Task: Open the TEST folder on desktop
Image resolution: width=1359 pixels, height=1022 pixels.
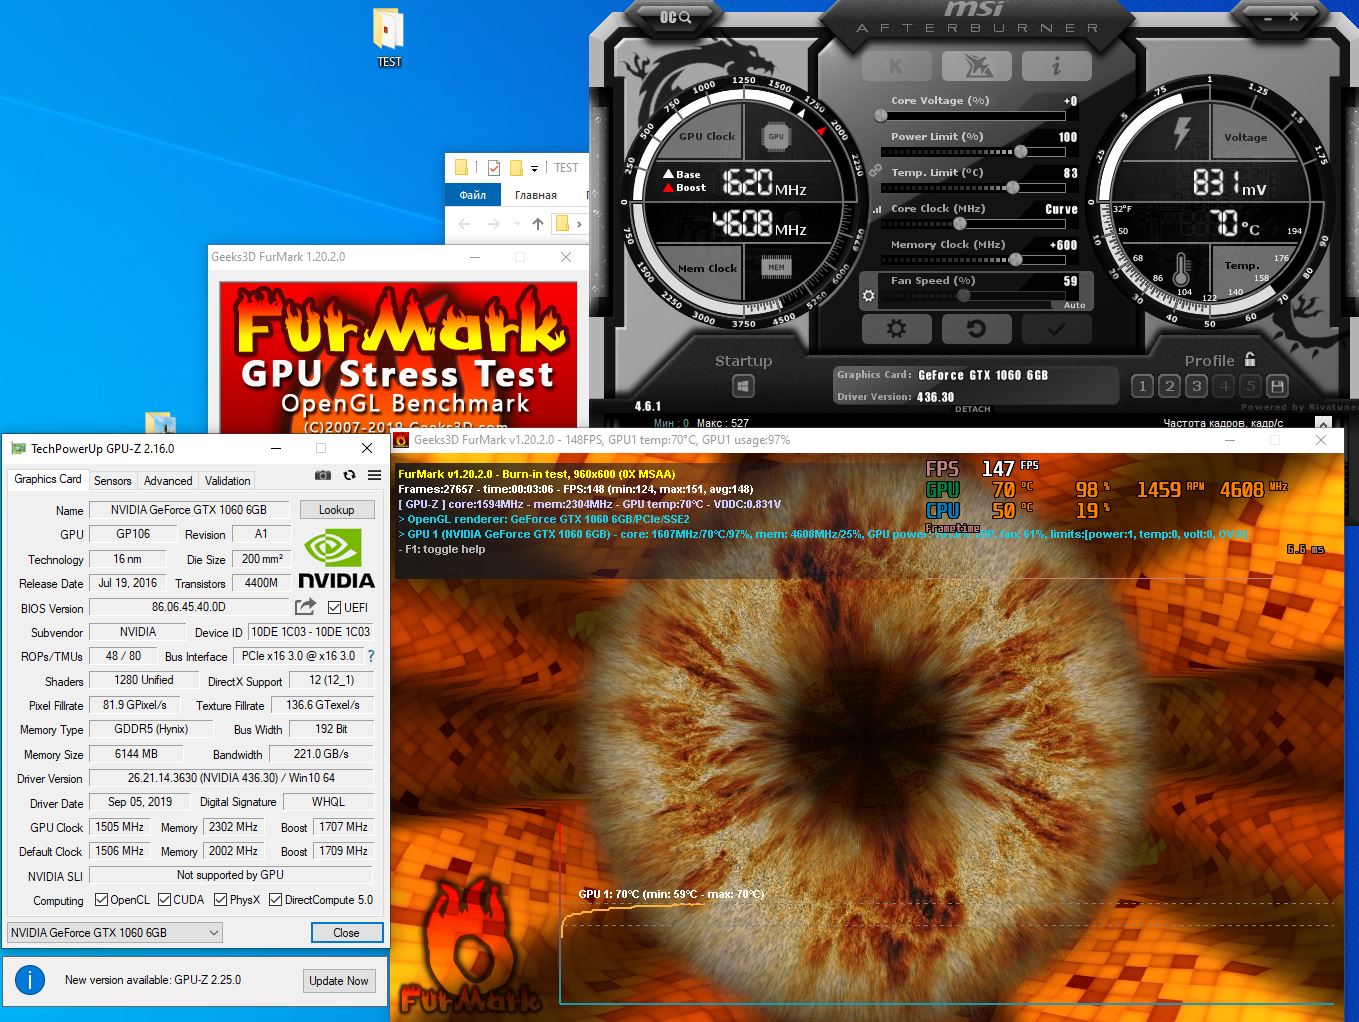Action: coord(389,39)
